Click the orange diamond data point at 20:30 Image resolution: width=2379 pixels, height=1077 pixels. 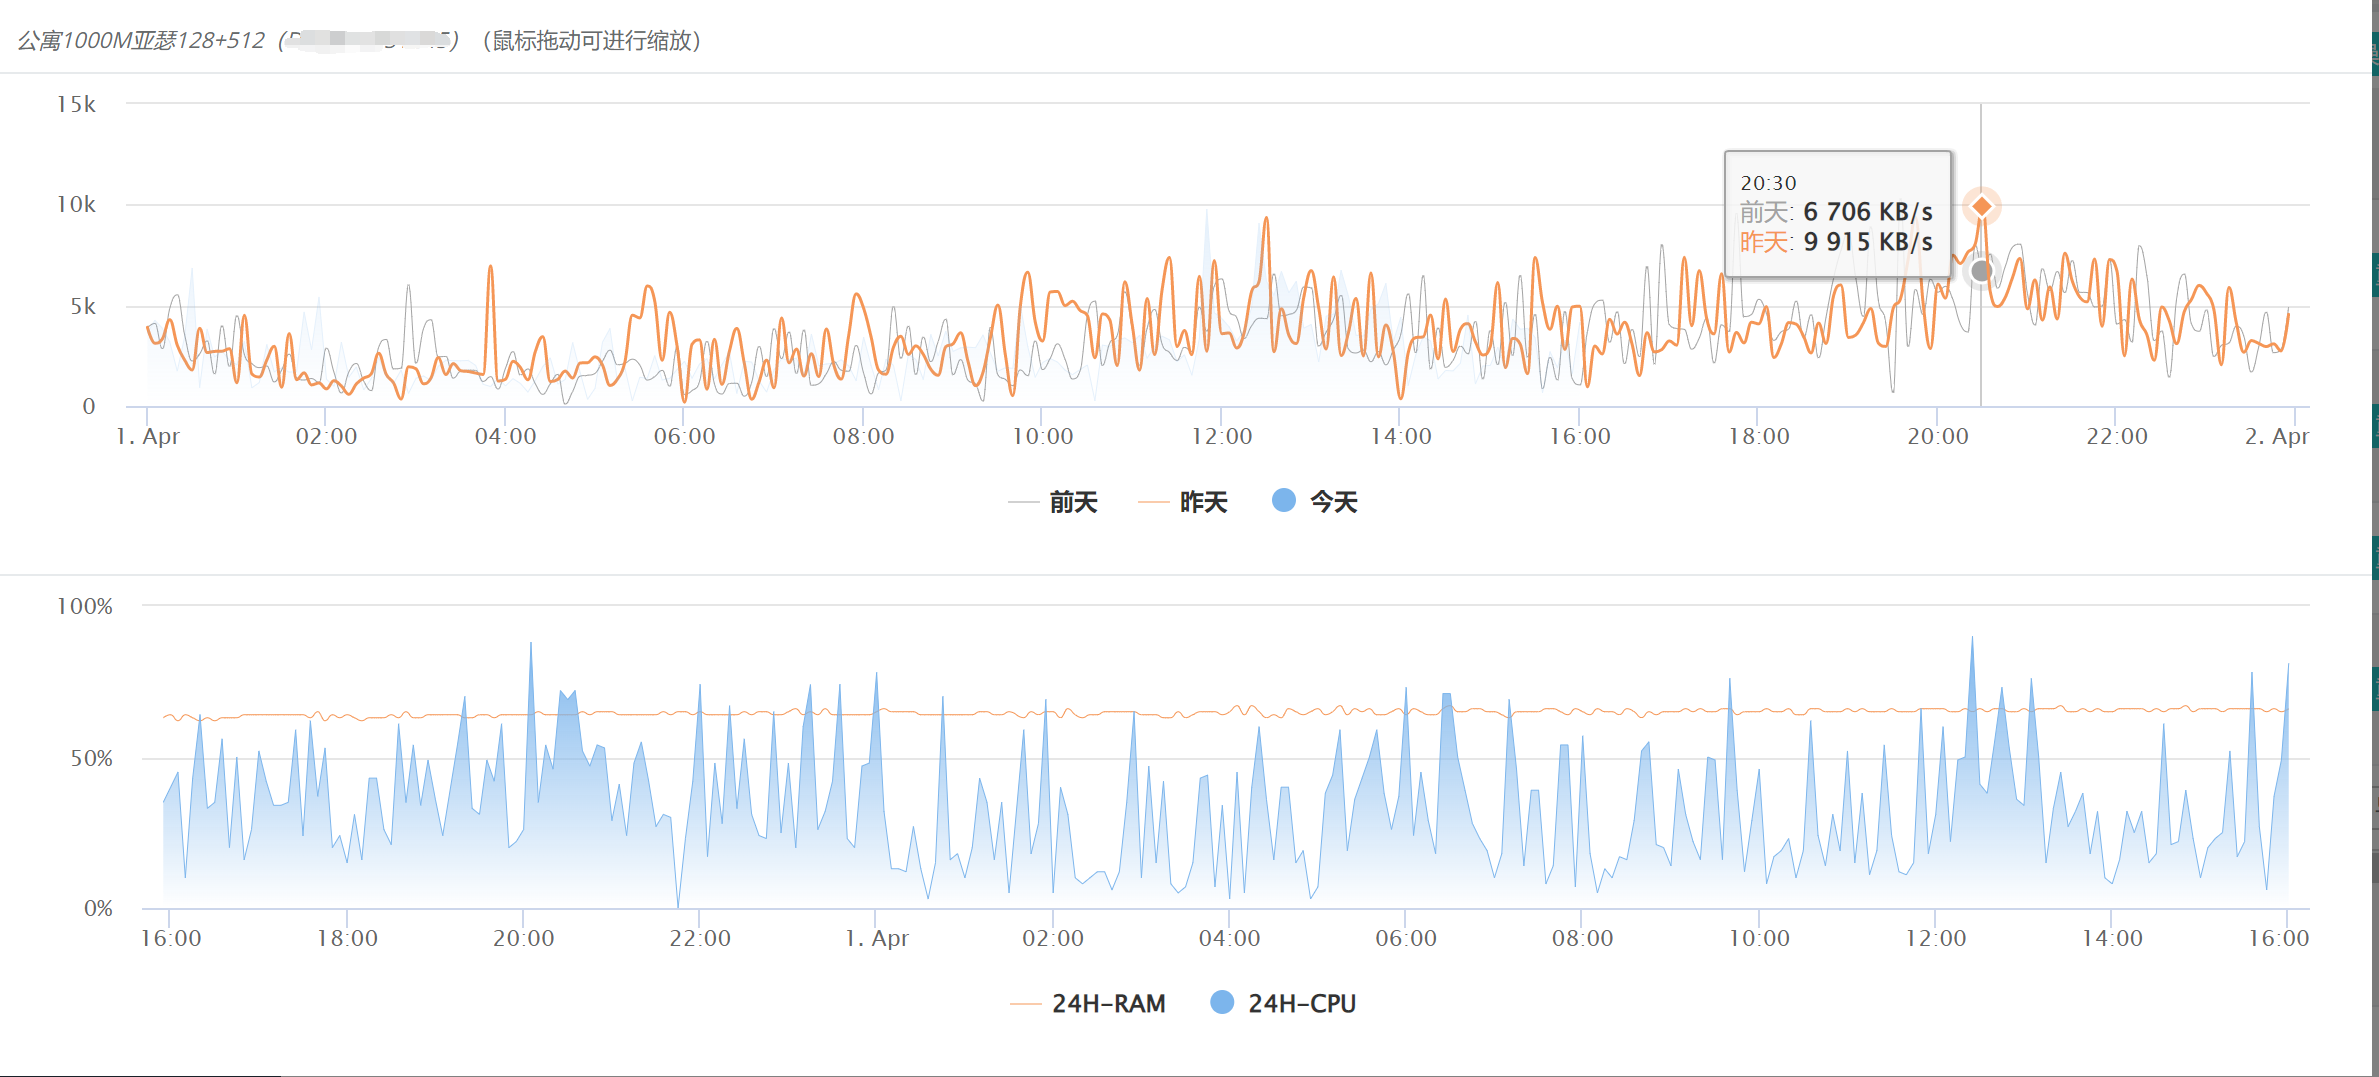point(1981,207)
